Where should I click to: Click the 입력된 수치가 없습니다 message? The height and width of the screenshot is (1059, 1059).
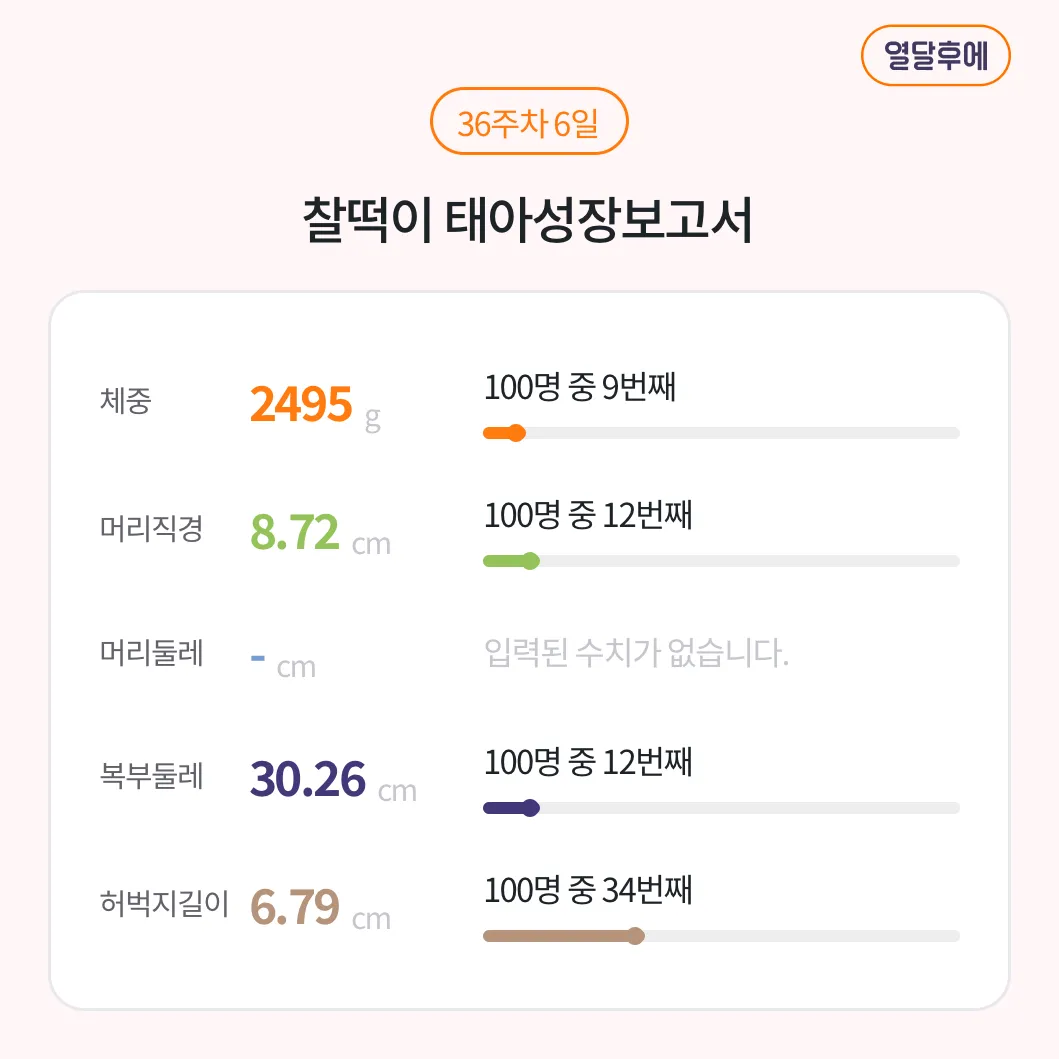636,652
